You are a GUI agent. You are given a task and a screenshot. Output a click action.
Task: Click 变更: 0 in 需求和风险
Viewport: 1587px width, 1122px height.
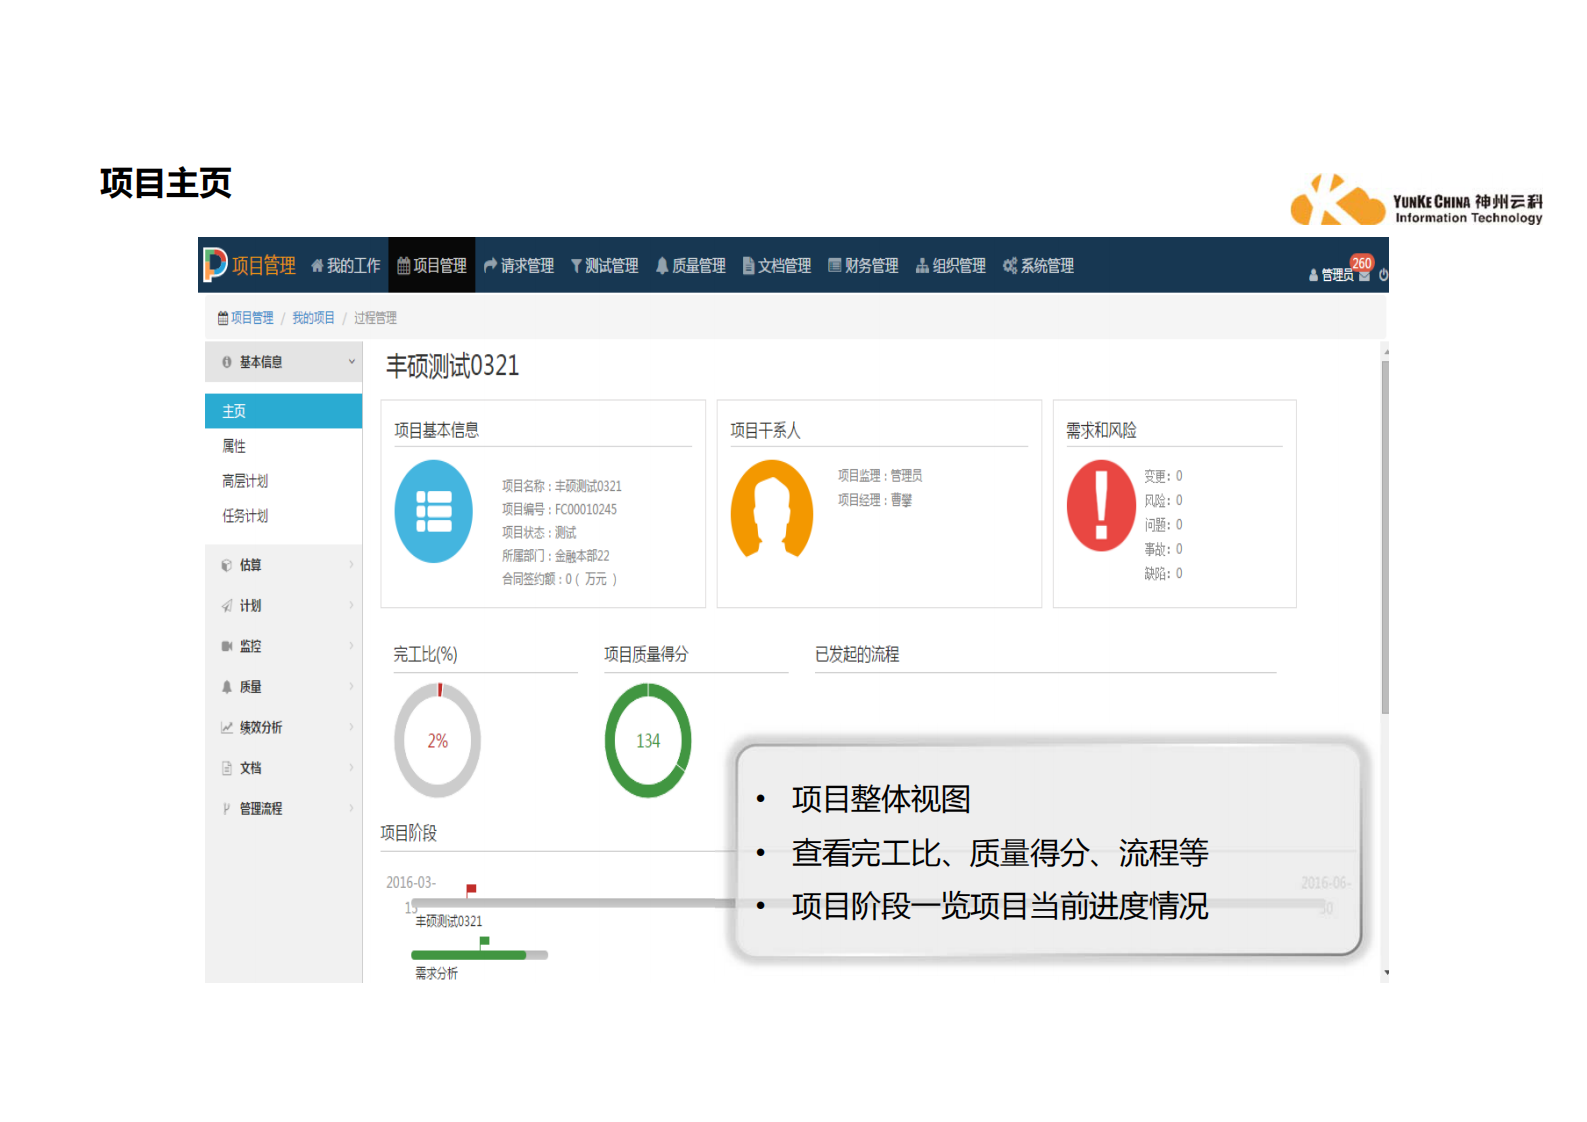[x=1163, y=476]
